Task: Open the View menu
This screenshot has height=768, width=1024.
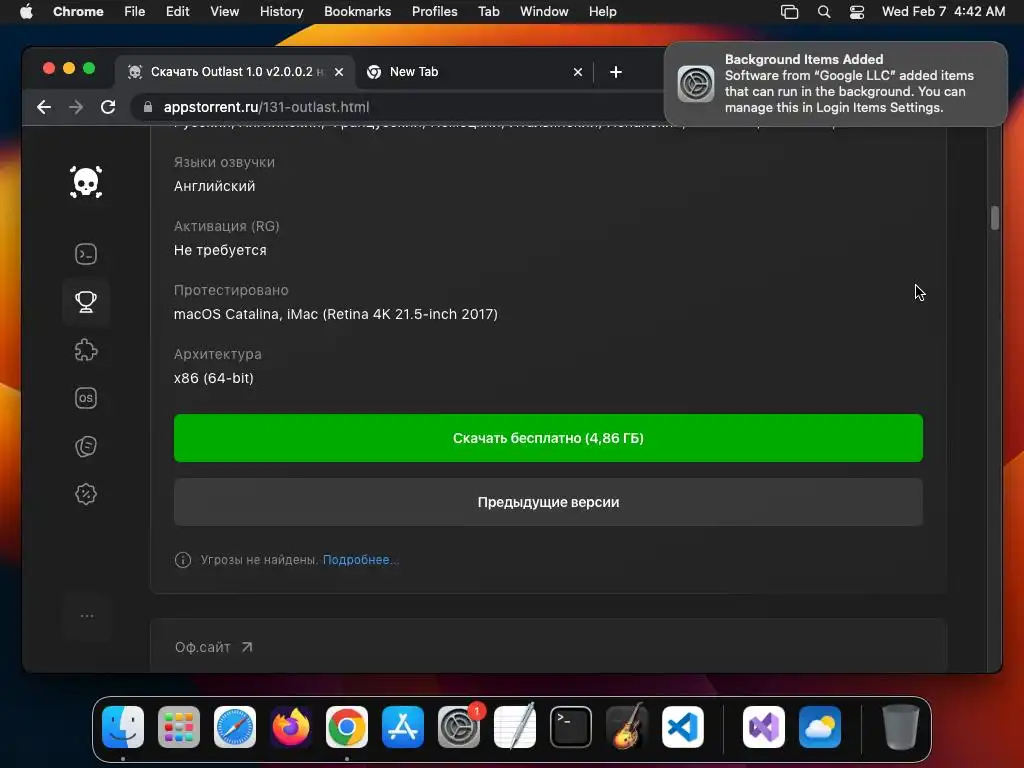Action: click(x=224, y=12)
